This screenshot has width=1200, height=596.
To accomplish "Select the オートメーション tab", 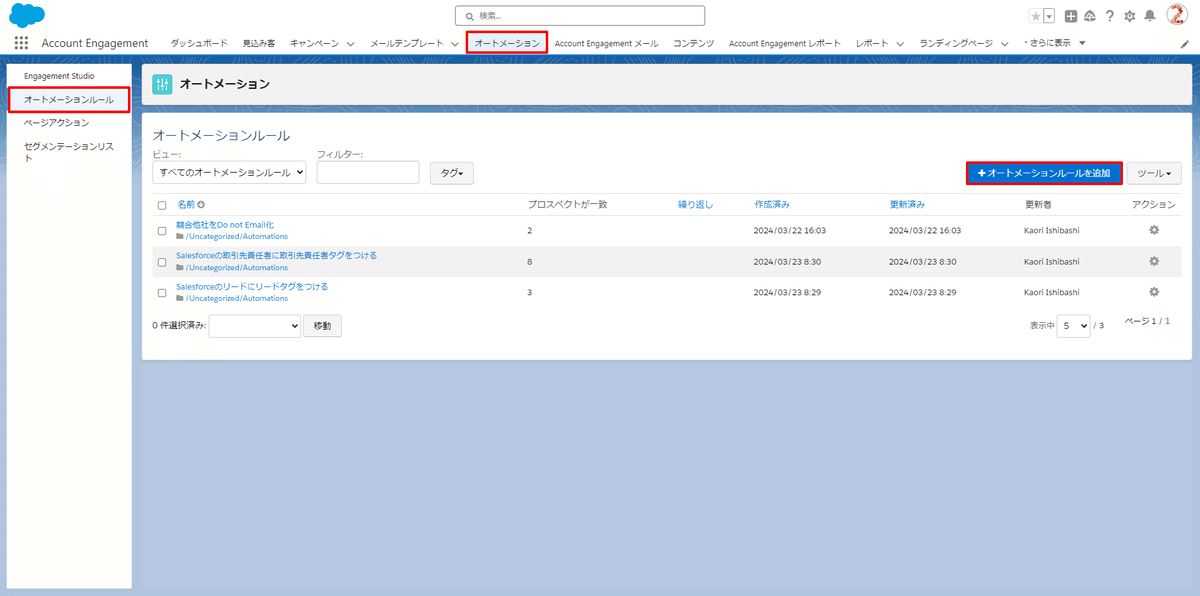I will tap(507, 43).
